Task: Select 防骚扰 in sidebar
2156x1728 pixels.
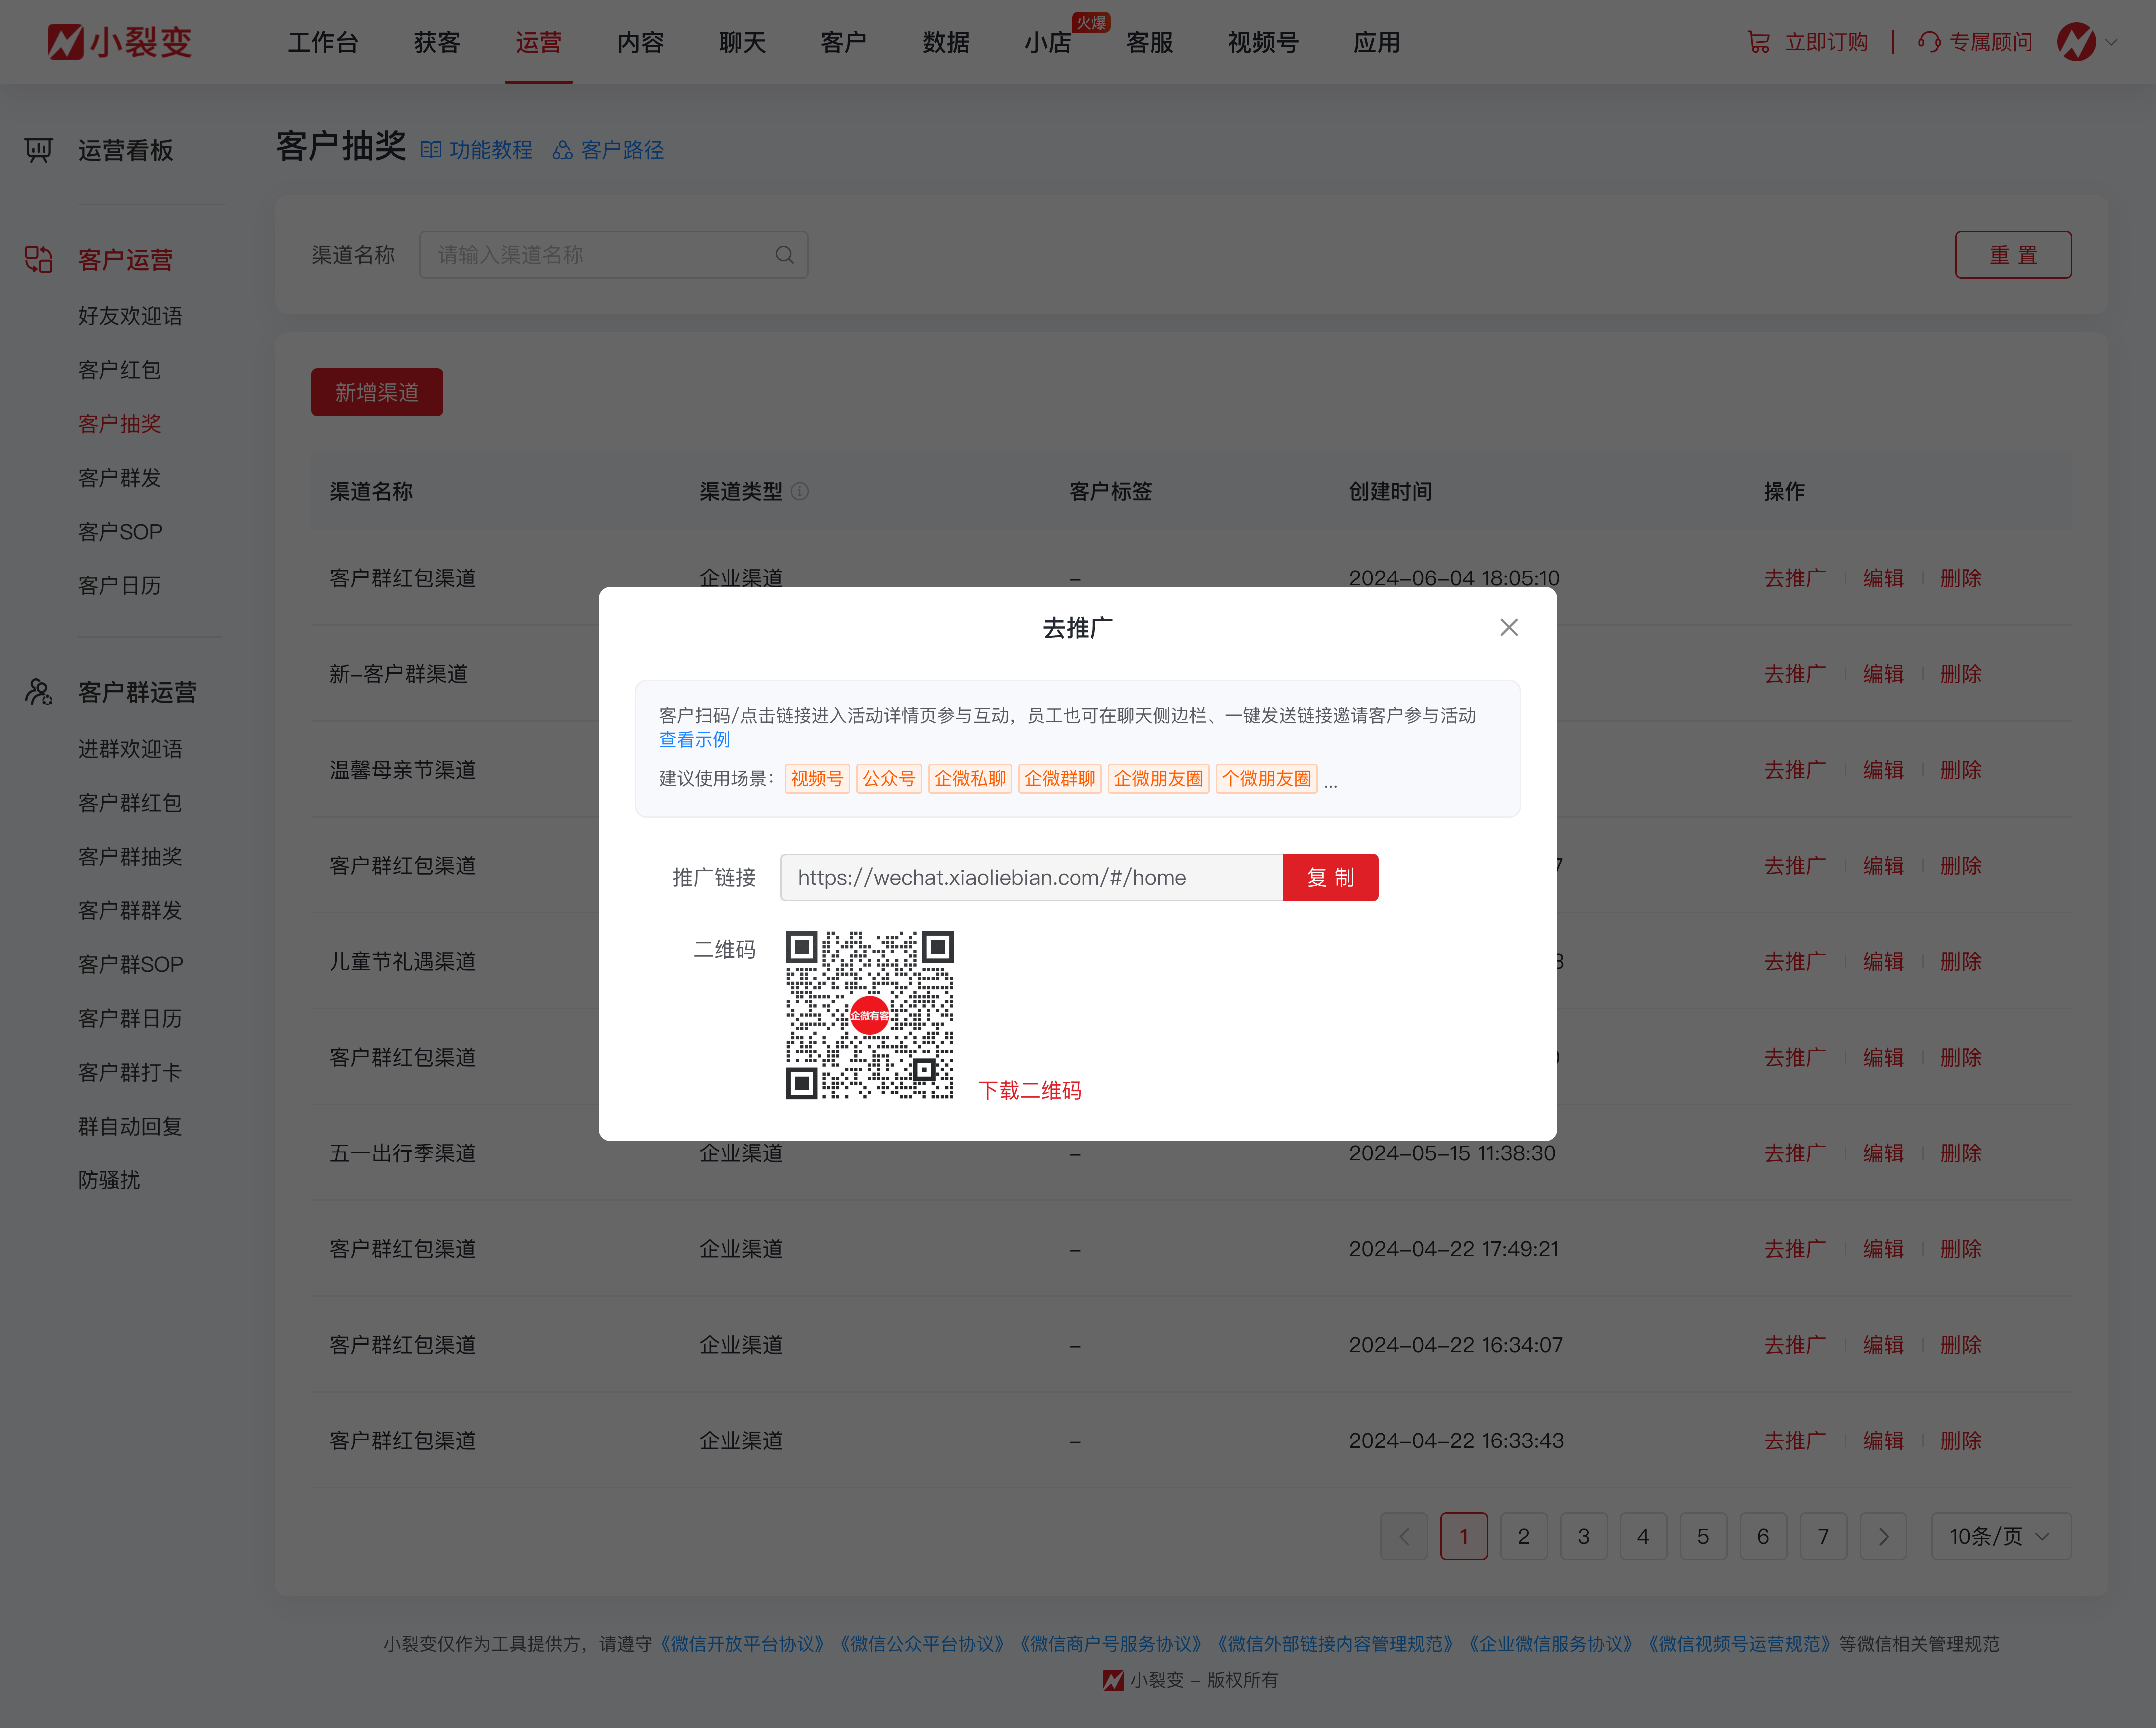Action: (109, 1180)
